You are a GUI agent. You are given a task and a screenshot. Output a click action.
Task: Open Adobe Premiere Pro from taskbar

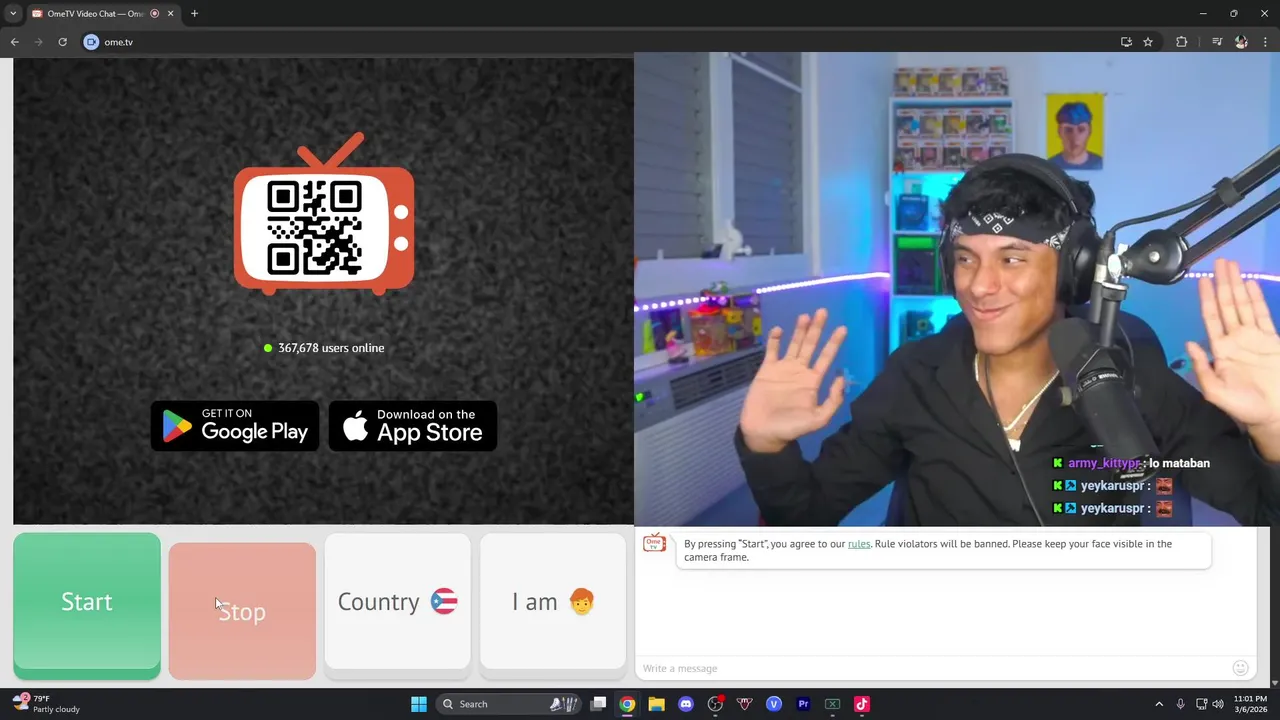[803, 704]
